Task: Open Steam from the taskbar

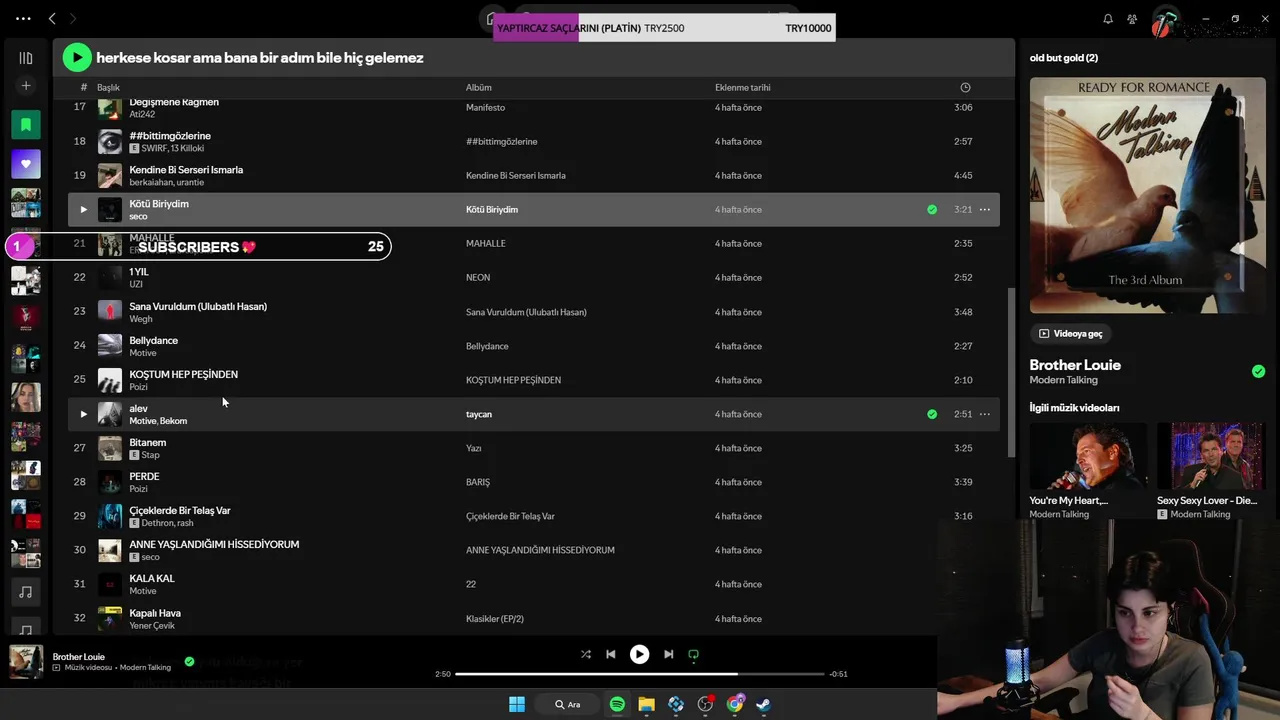Action: click(x=763, y=704)
